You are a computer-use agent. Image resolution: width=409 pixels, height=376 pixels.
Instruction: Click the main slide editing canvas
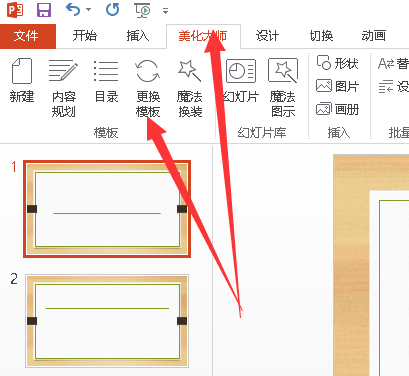tap(371, 265)
